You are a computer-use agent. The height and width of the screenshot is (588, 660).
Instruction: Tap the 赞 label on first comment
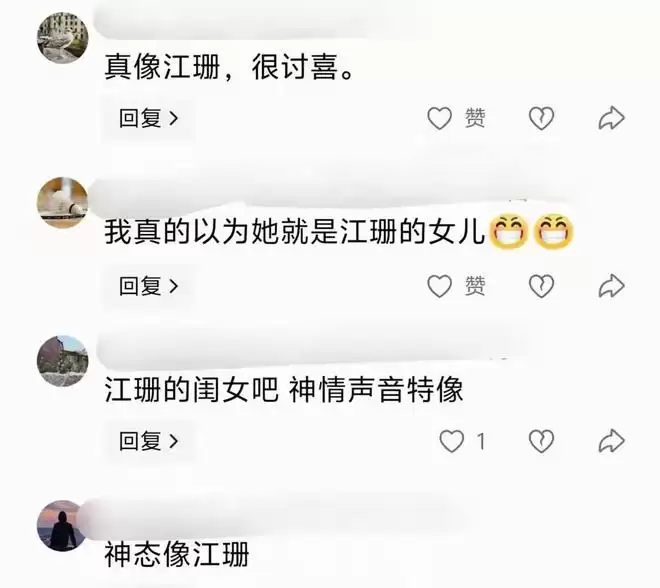point(475,118)
